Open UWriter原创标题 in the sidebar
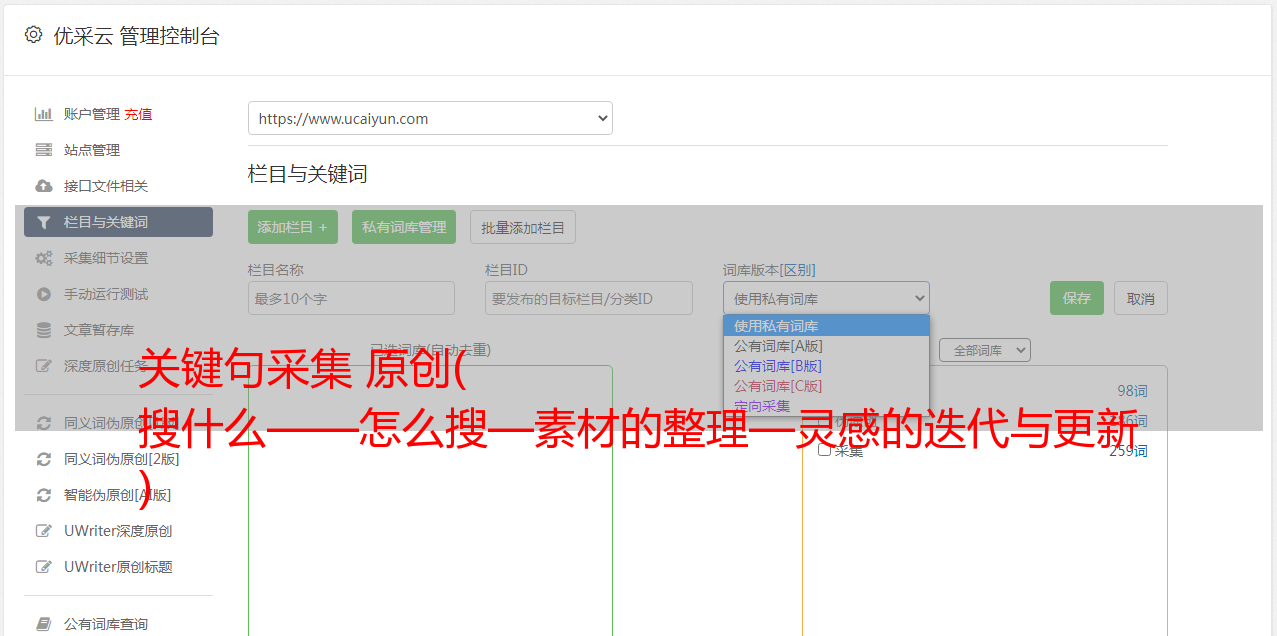Viewport: 1277px width, 636px height. coord(118,567)
